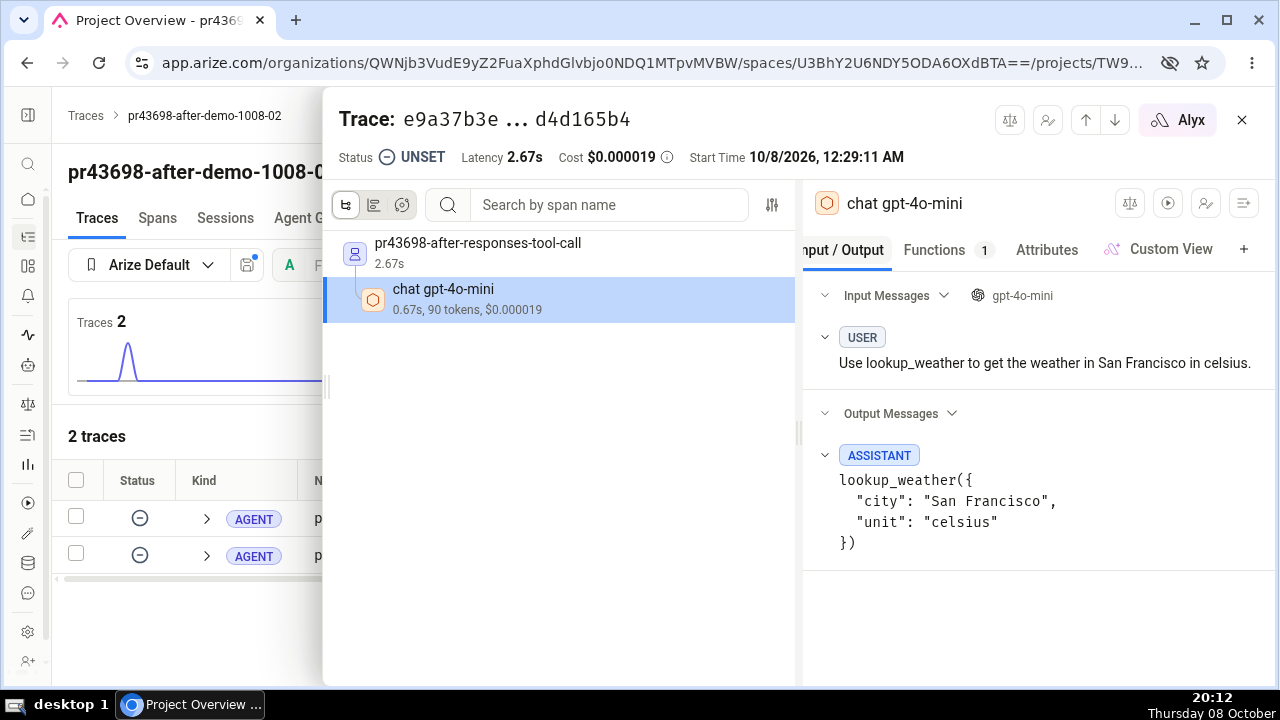Click span-level annotate person icon
This screenshot has height=720, width=1280.
(1206, 203)
